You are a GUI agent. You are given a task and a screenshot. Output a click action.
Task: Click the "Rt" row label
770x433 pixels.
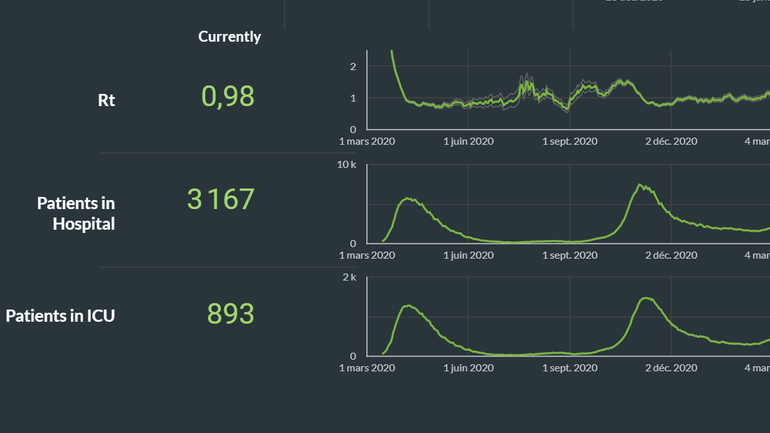coord(105,100)
